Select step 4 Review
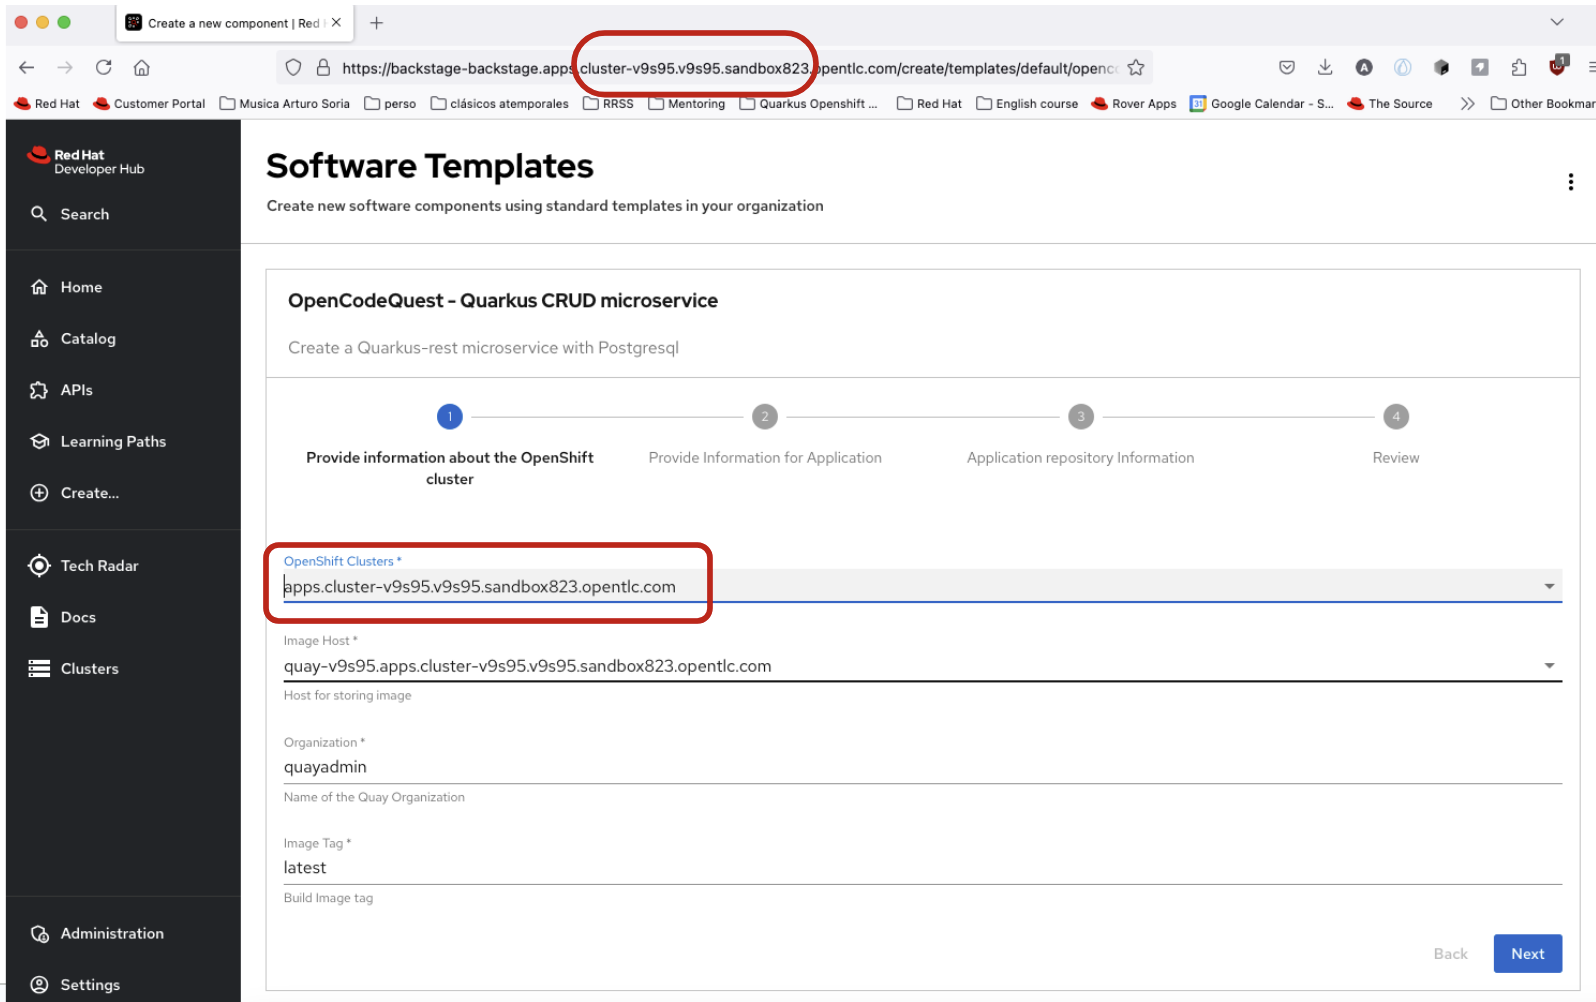This screenshot has height=1002, width=1596. coord(1396,435)
